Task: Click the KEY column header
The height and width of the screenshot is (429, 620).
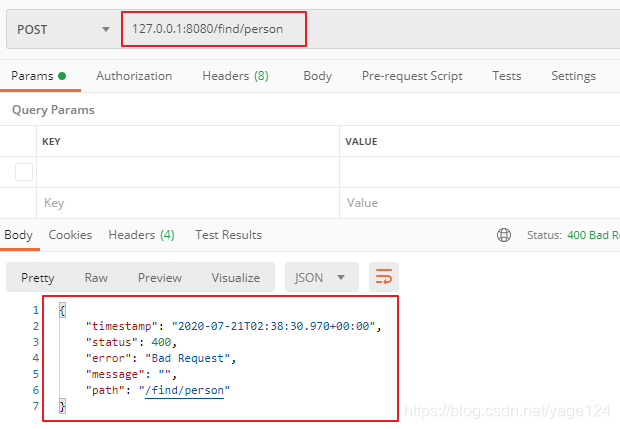Action: coord(51,142)
